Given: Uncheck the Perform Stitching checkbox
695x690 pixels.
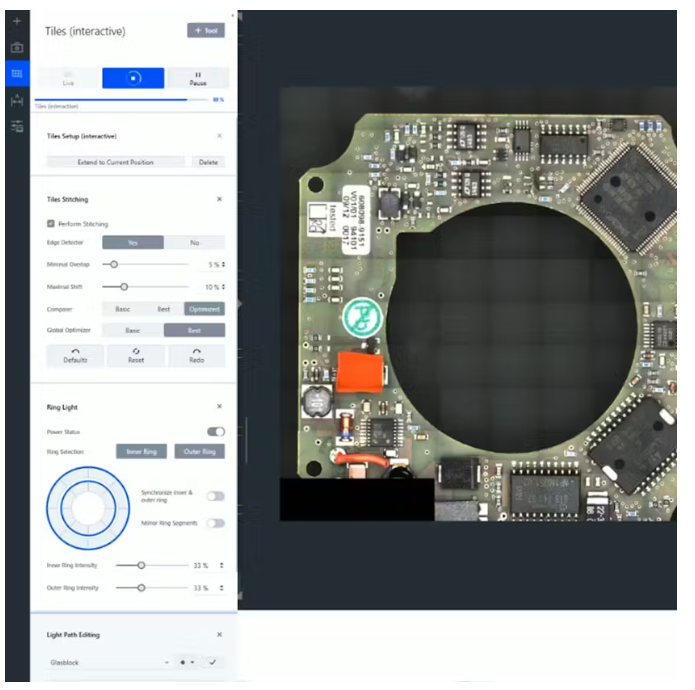Looking at the screenshot, I should point(51,224).
